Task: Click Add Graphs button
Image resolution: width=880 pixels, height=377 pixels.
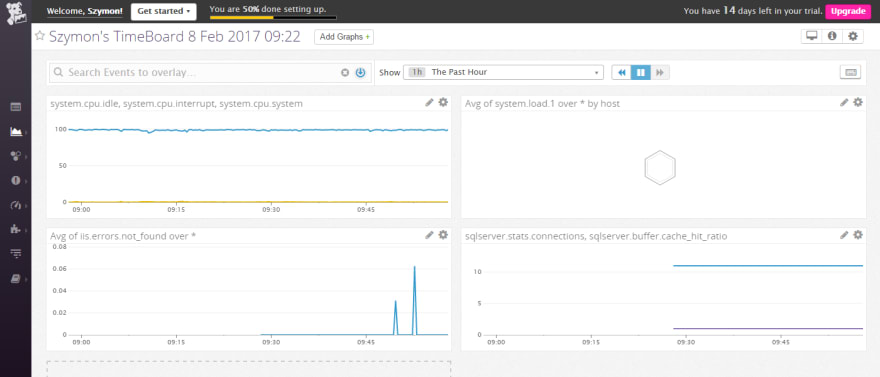Action: 344,37
